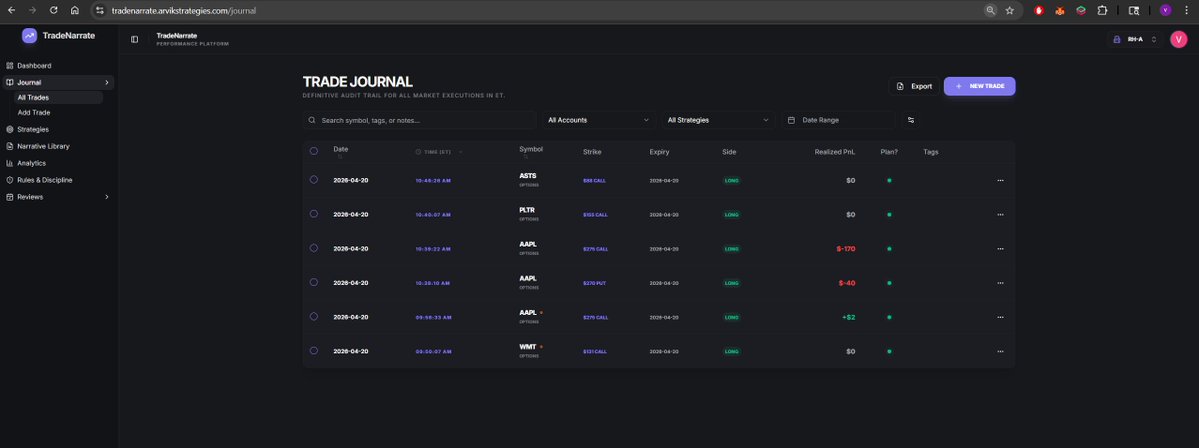Focus the search symbol, tags, or notes field
This screenshot has width=1199, height=448.
click(419, 120)
